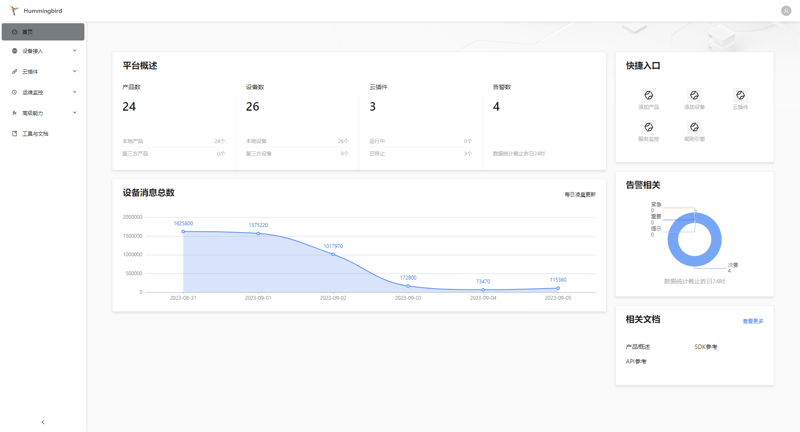Open the 产品概述 document link
The width and height of the screenshot is (800, 432).
pyautogui.click(x=638, y=347)
